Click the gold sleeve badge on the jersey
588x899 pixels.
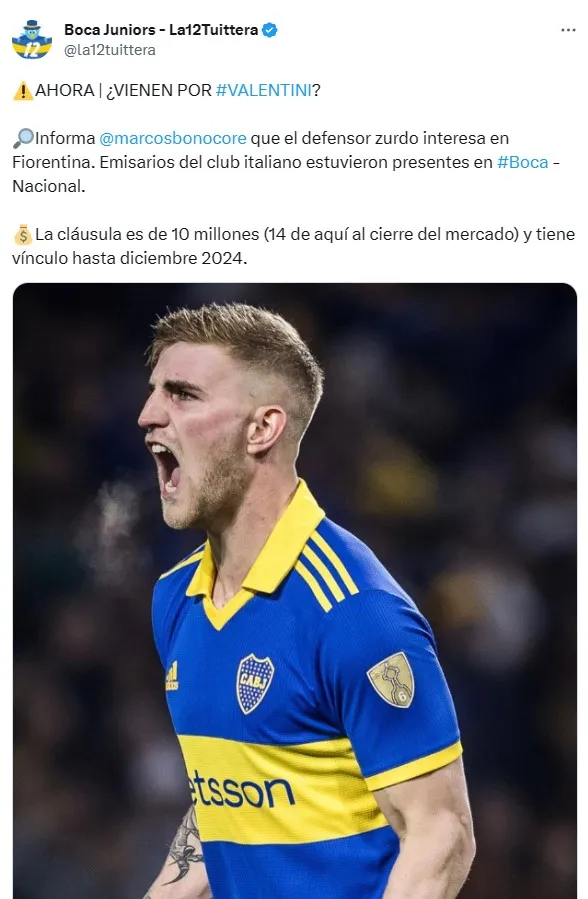[x=391, y=679]
